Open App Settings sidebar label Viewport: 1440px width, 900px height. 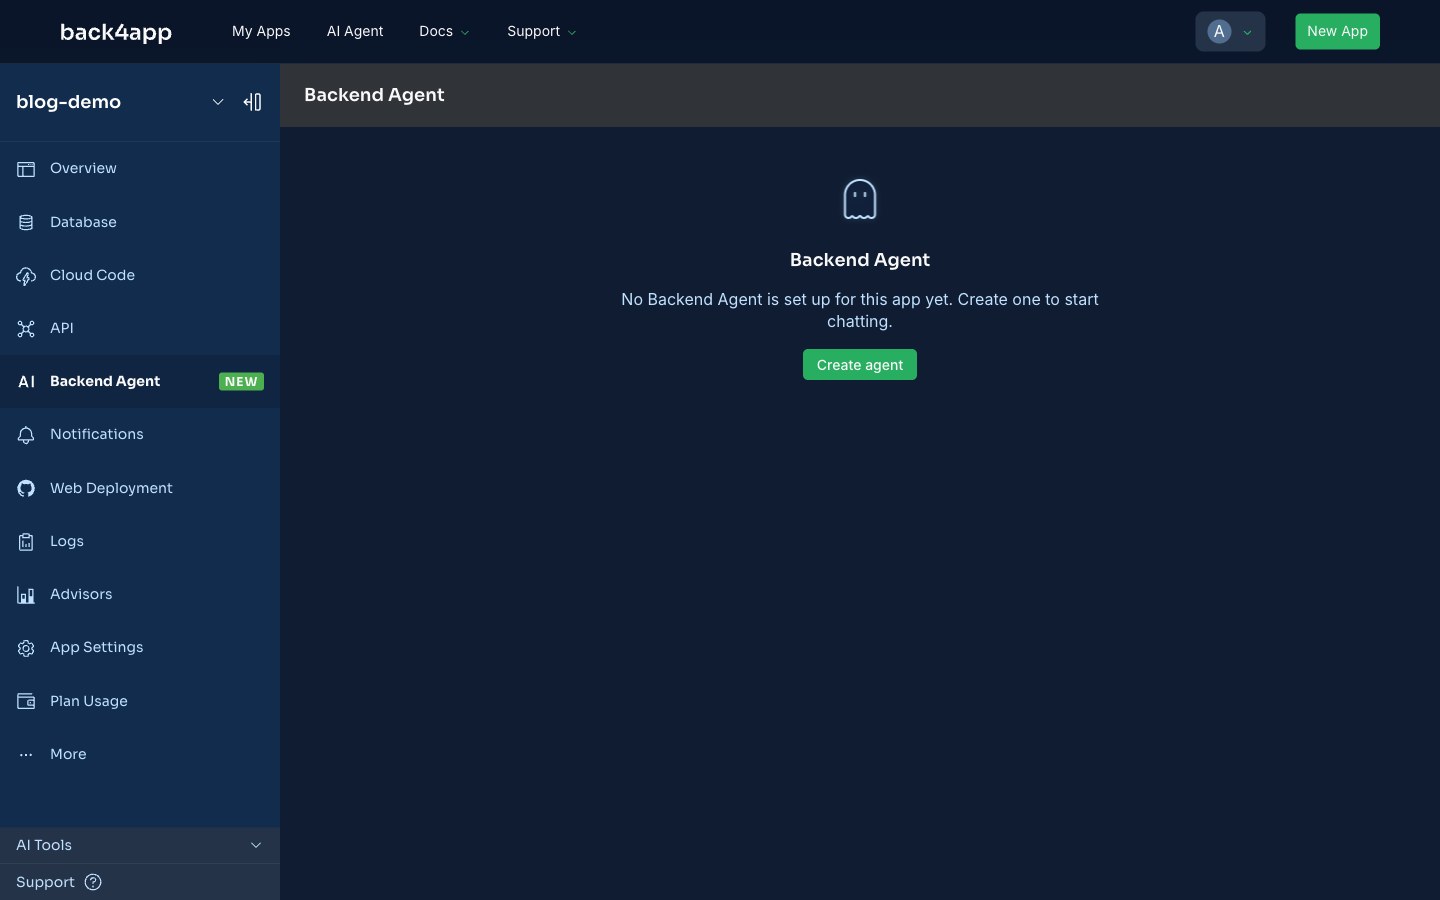pyautogui.click(x=97, y=647)
